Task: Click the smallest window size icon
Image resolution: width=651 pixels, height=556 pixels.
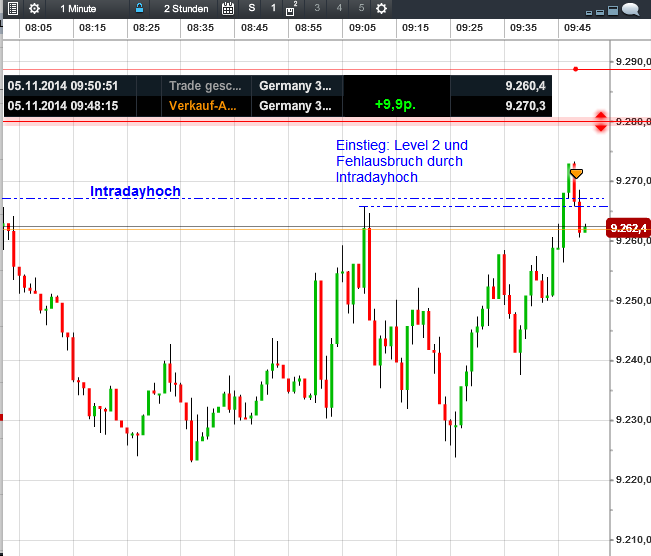Action: point(589,13)
